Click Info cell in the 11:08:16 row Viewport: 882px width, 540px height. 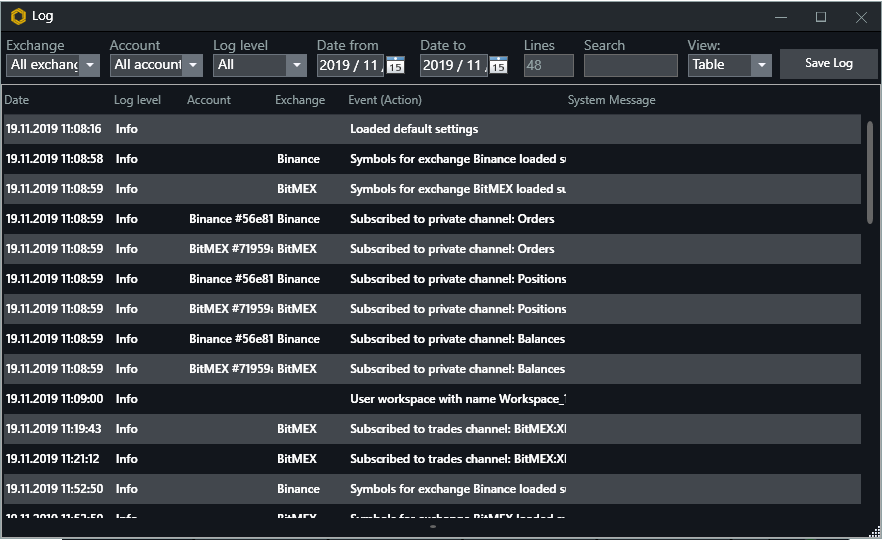pyautogui.click(x=127, y=129)
